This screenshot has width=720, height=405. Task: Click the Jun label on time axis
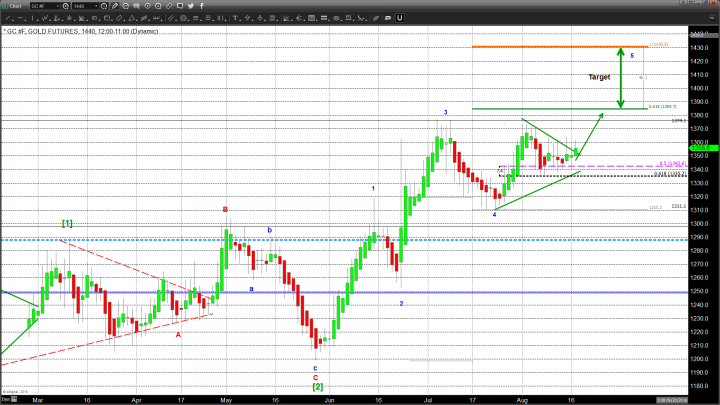(x=330, y=399)
